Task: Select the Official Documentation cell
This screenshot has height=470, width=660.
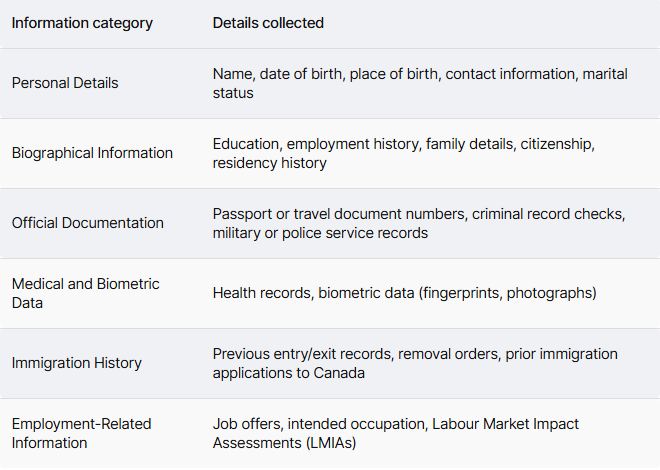Action: (88, 223)
